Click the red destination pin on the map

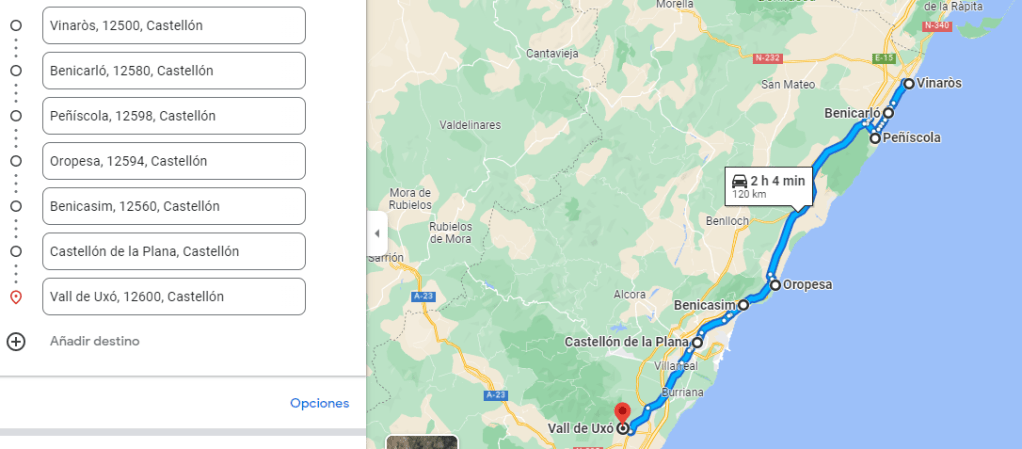622,415
